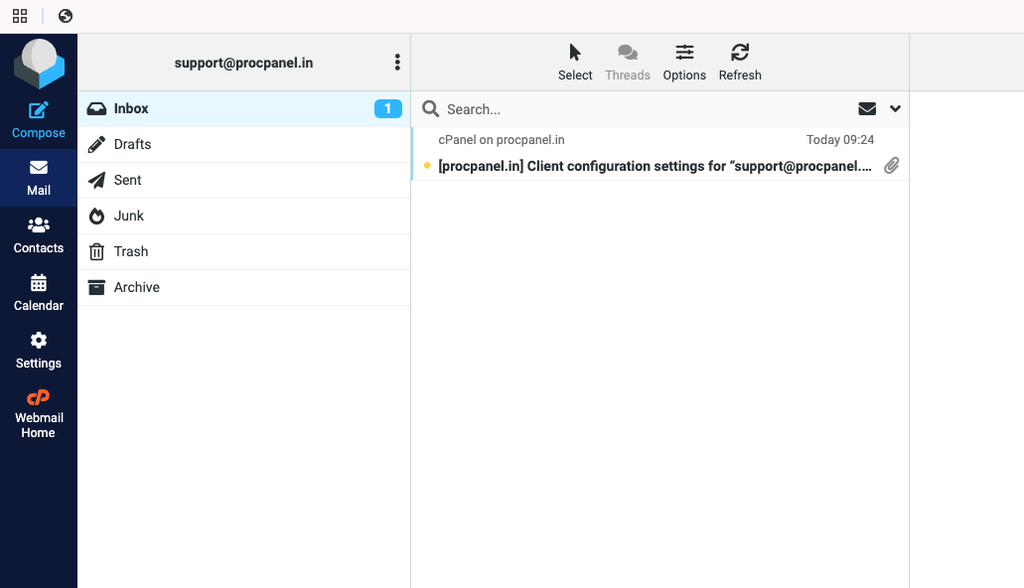The image size is (1024, 588).
Task: Click the yellow unread dot on message
Action: coord(427,166)
